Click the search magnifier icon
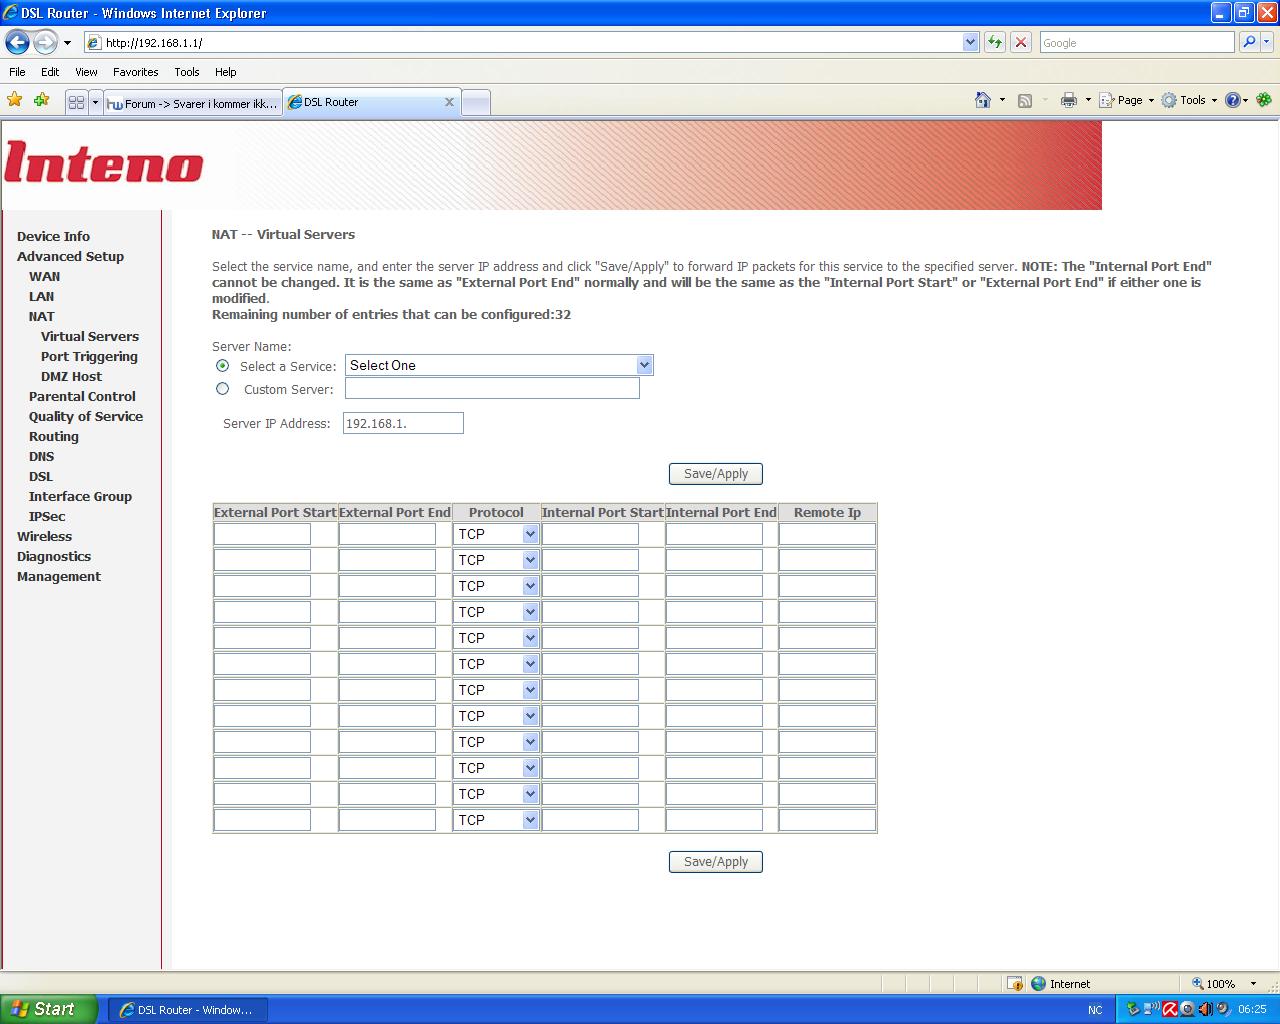Viewport: 1280px width, 1024px height. [1248, 42]
